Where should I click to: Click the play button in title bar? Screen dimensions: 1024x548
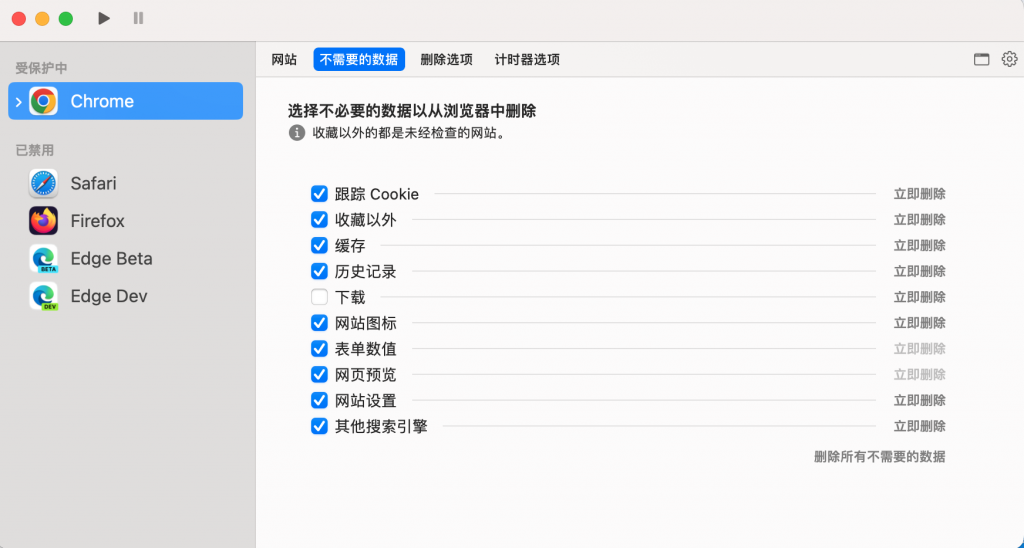click(x=104, y=18)
